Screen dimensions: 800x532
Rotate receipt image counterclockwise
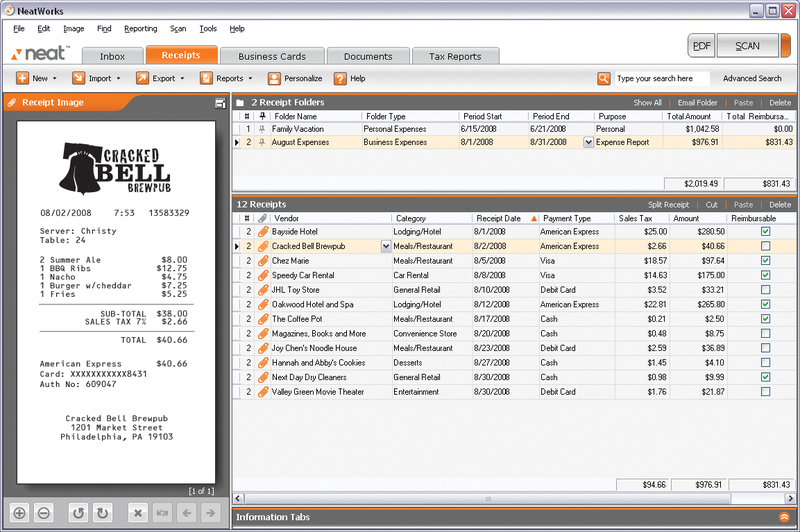point(78,513)
